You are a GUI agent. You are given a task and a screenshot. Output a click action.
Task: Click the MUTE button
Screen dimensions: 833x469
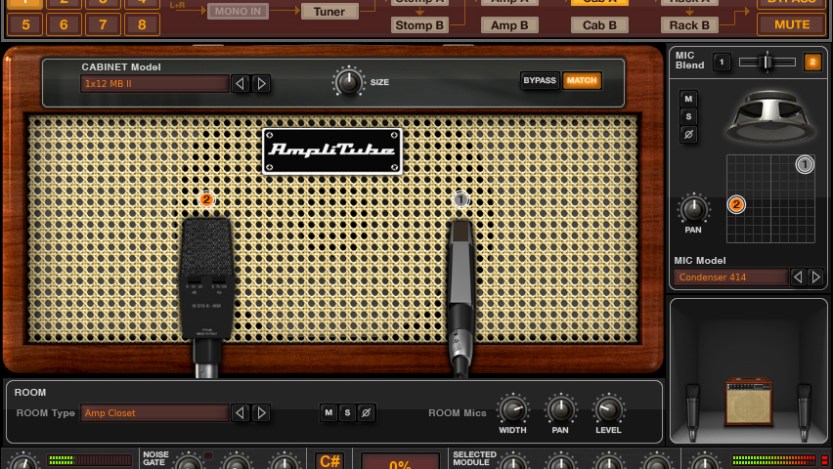[x=790, y=25]
